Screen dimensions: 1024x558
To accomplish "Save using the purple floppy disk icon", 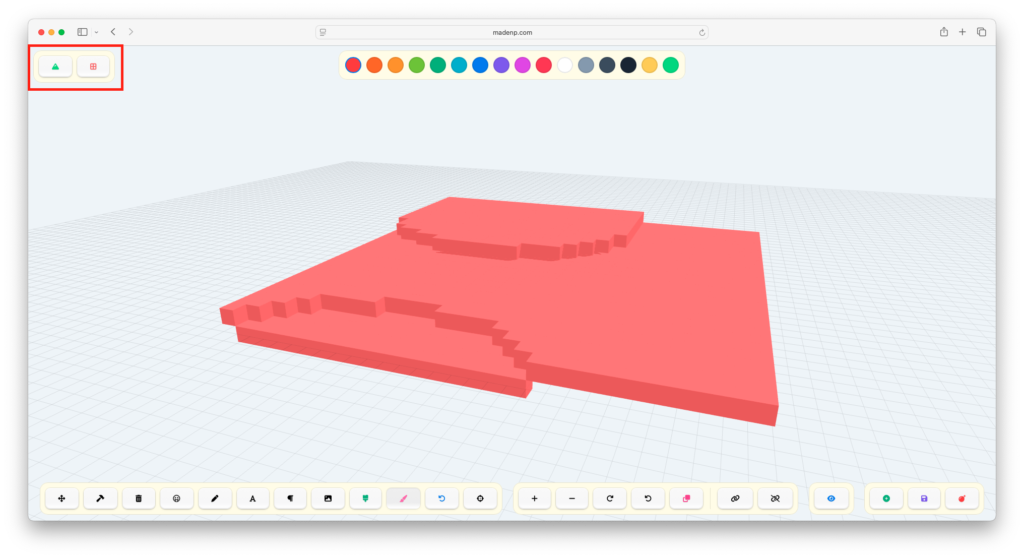I will click(x=924, y=499).
